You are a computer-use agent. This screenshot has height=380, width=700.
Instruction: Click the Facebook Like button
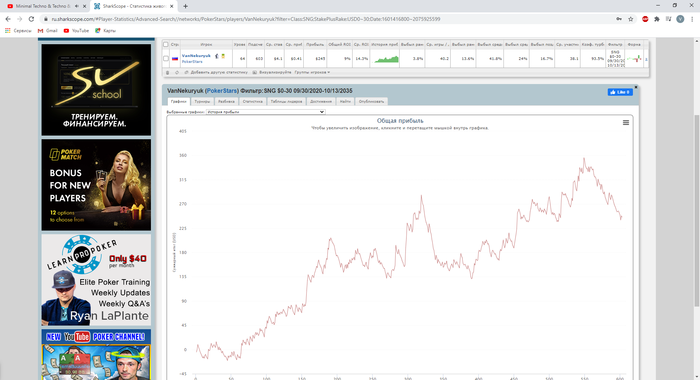(x=620, y=92)
